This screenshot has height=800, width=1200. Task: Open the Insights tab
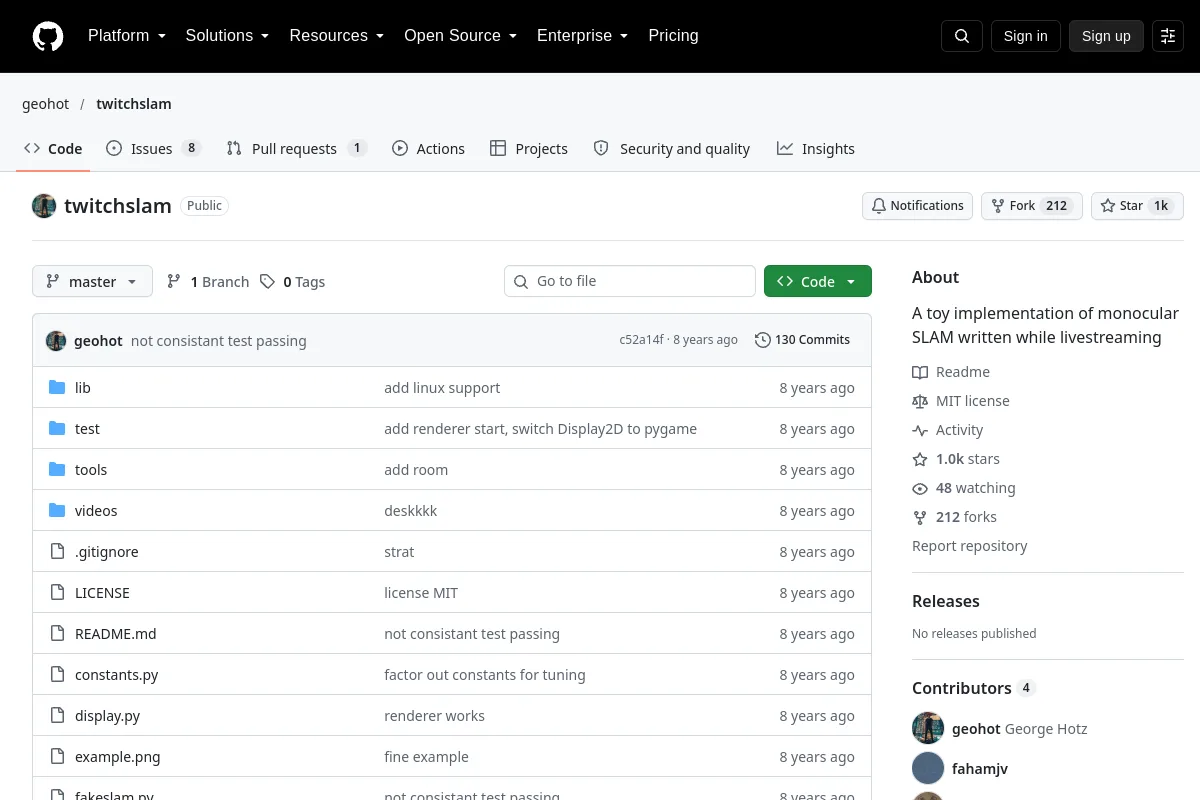(x=816, y=149)
